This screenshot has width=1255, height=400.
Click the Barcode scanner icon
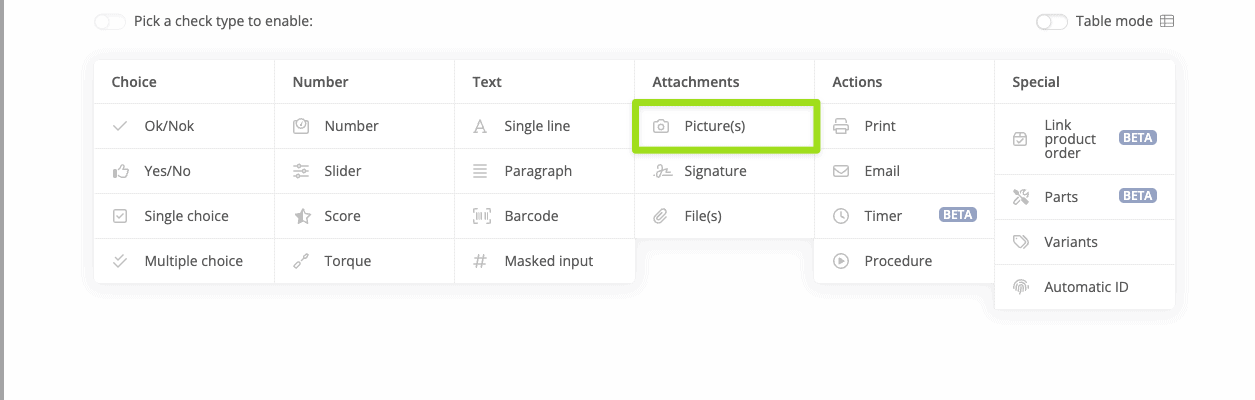tap(481, 216)
